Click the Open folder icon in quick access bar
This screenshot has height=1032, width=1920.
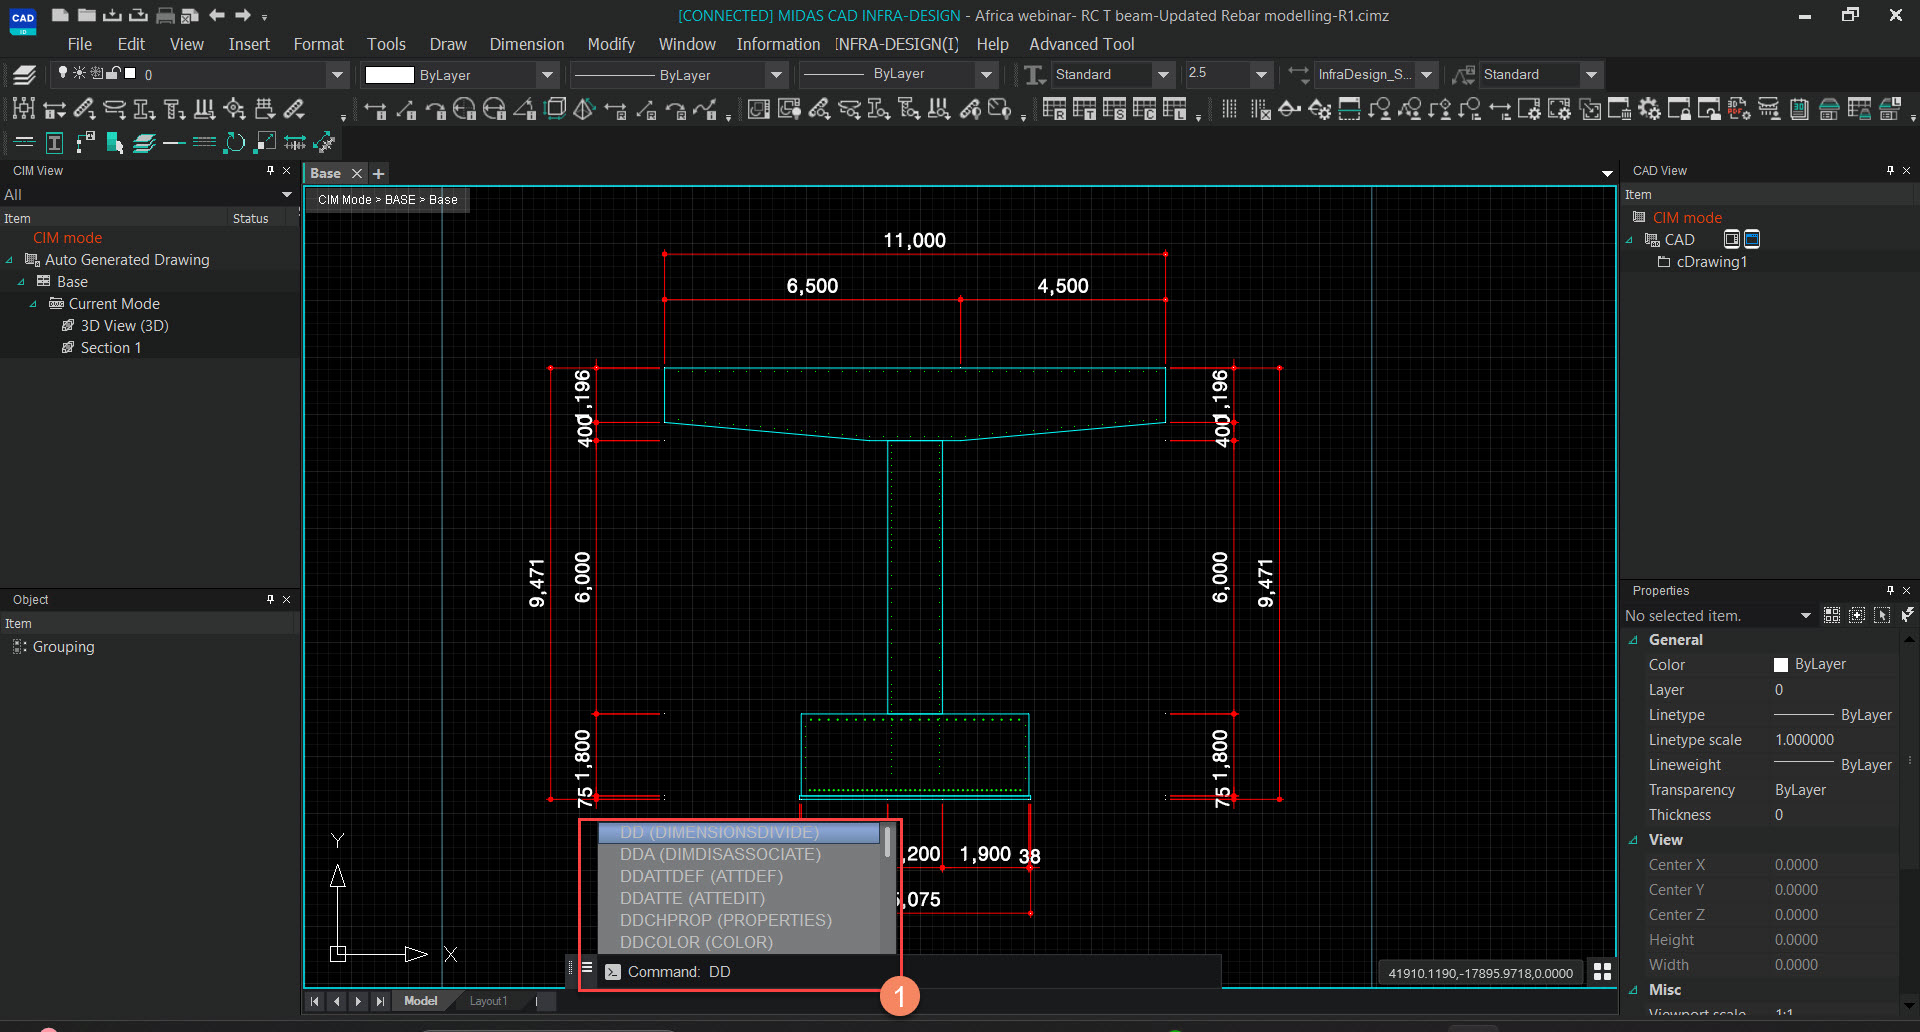click(x=87, y=15)
